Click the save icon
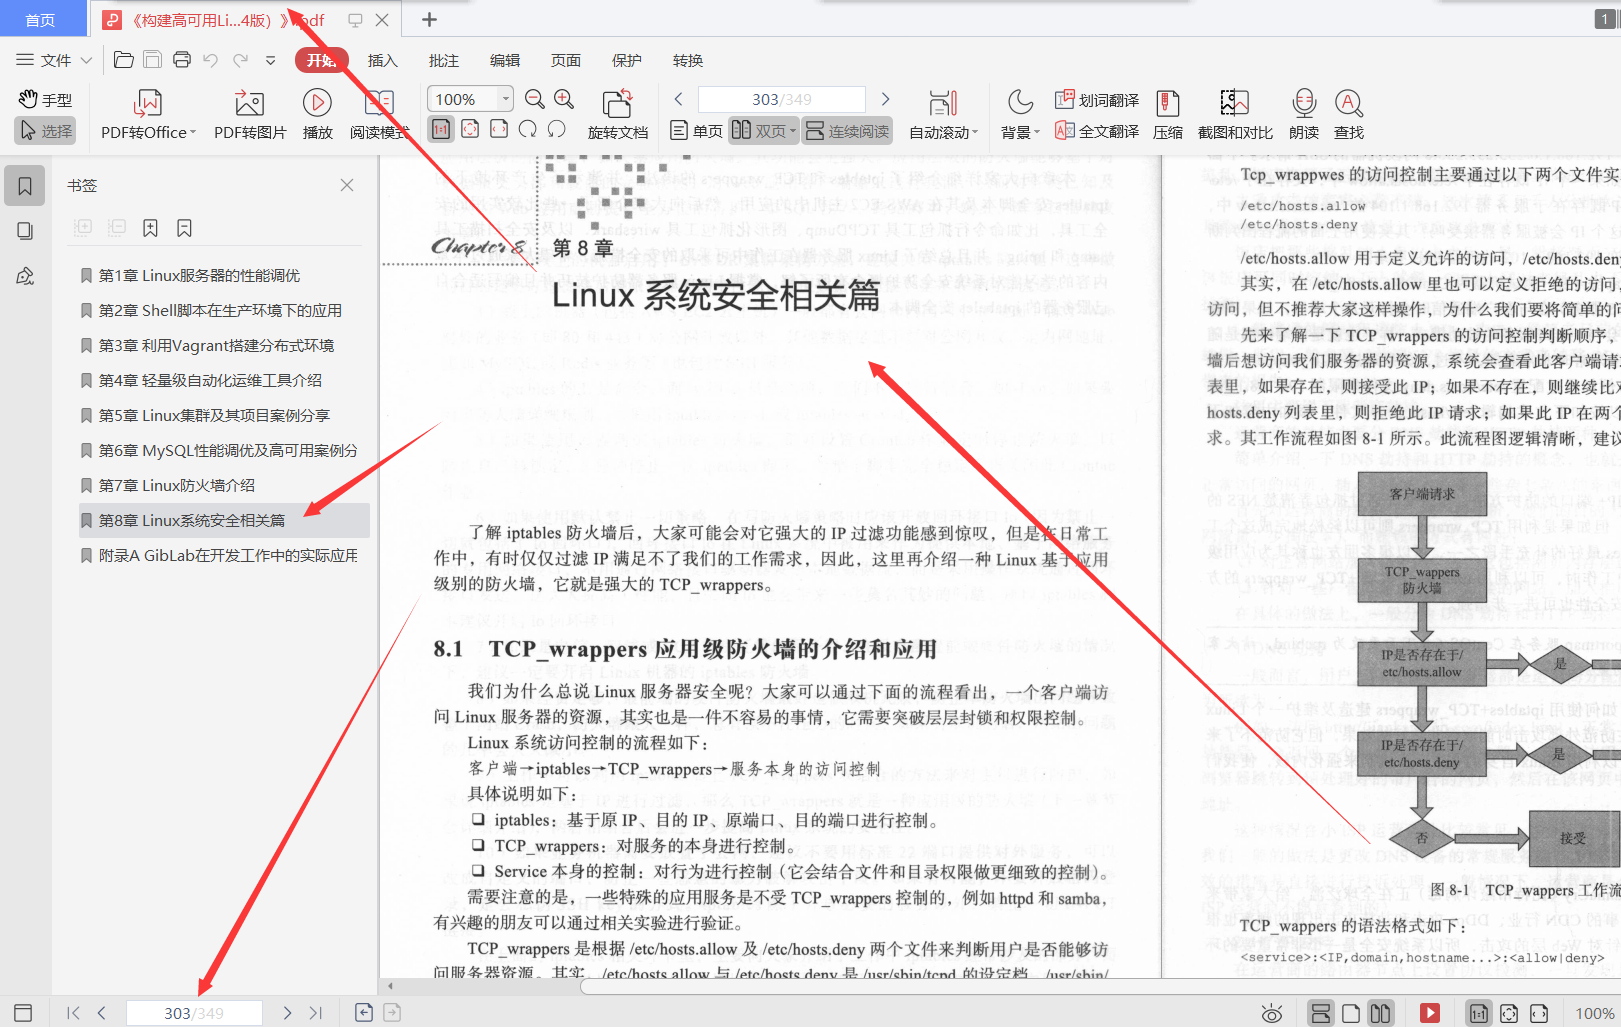Image resolution: width=1621 pixels, height=1027 pixels. (152, 60)
